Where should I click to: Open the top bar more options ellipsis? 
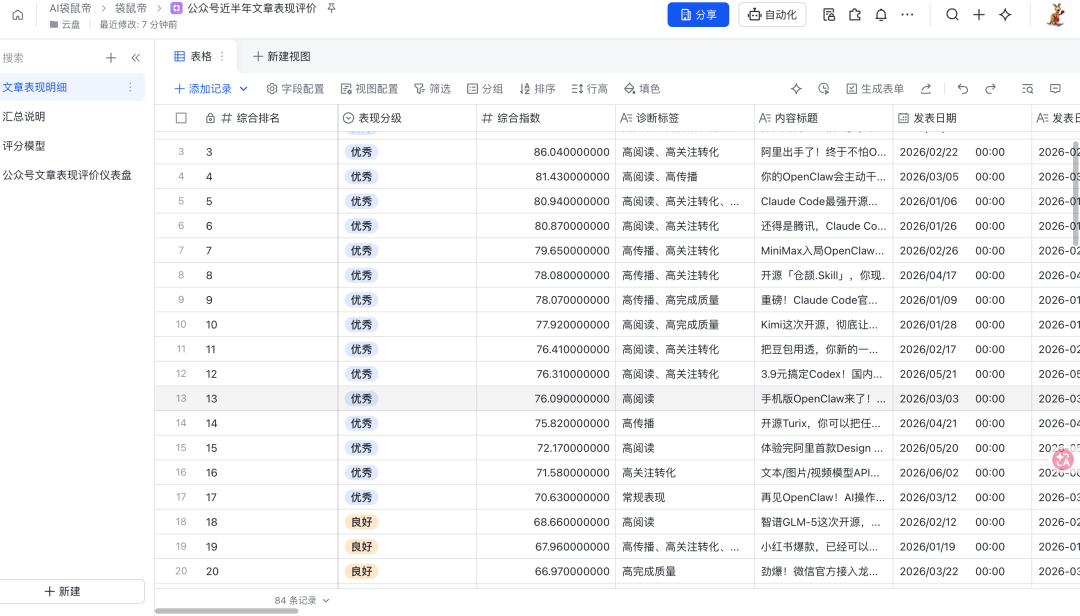(x=907, y=14)
